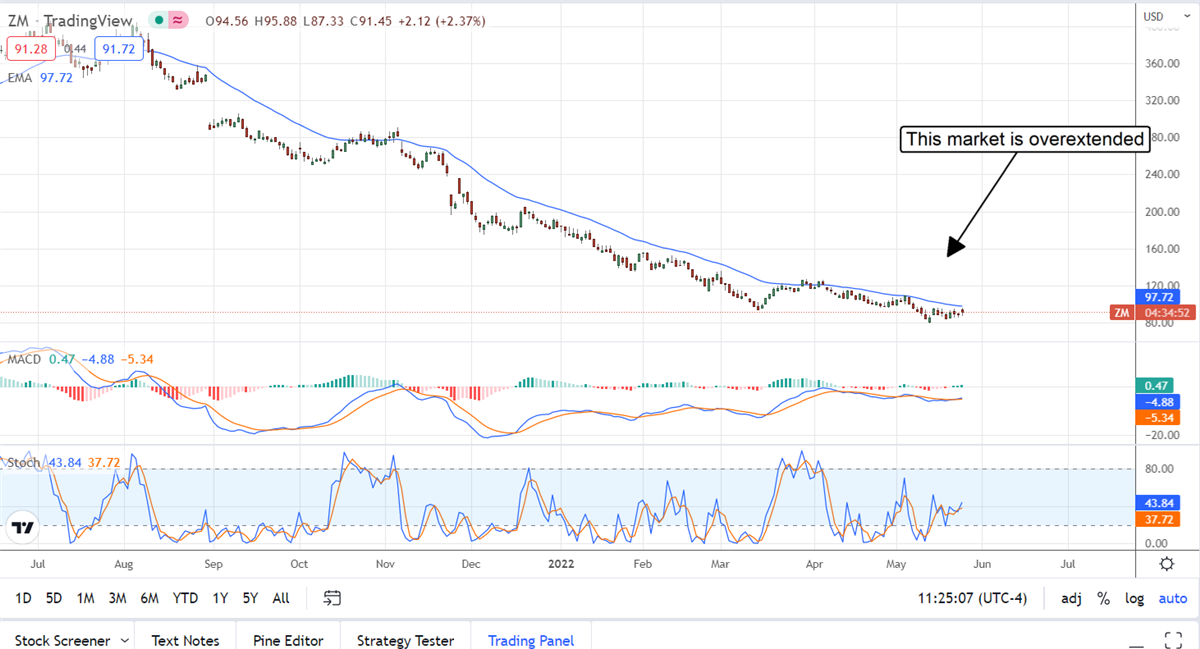Switch to the Pine Editor tab

287,640
